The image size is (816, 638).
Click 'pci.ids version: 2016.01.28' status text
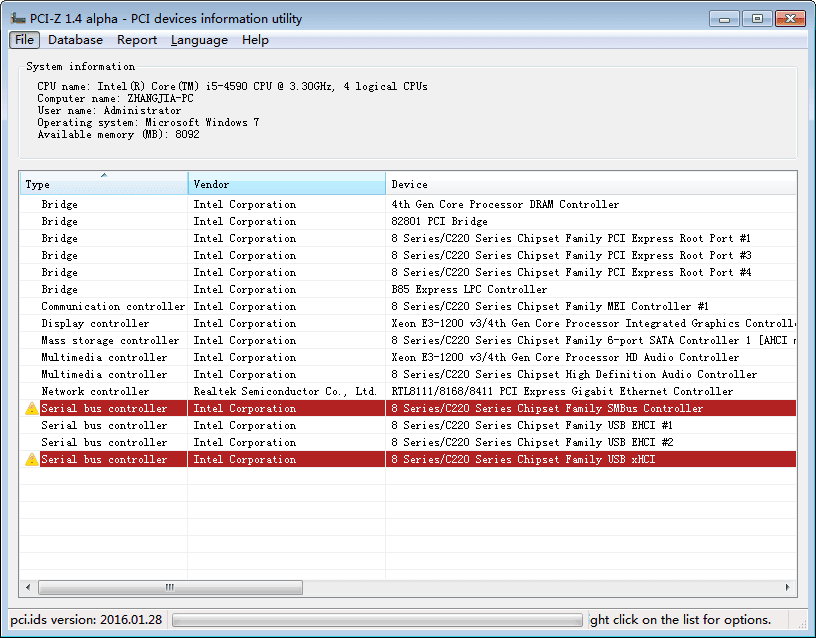(86, 620)
